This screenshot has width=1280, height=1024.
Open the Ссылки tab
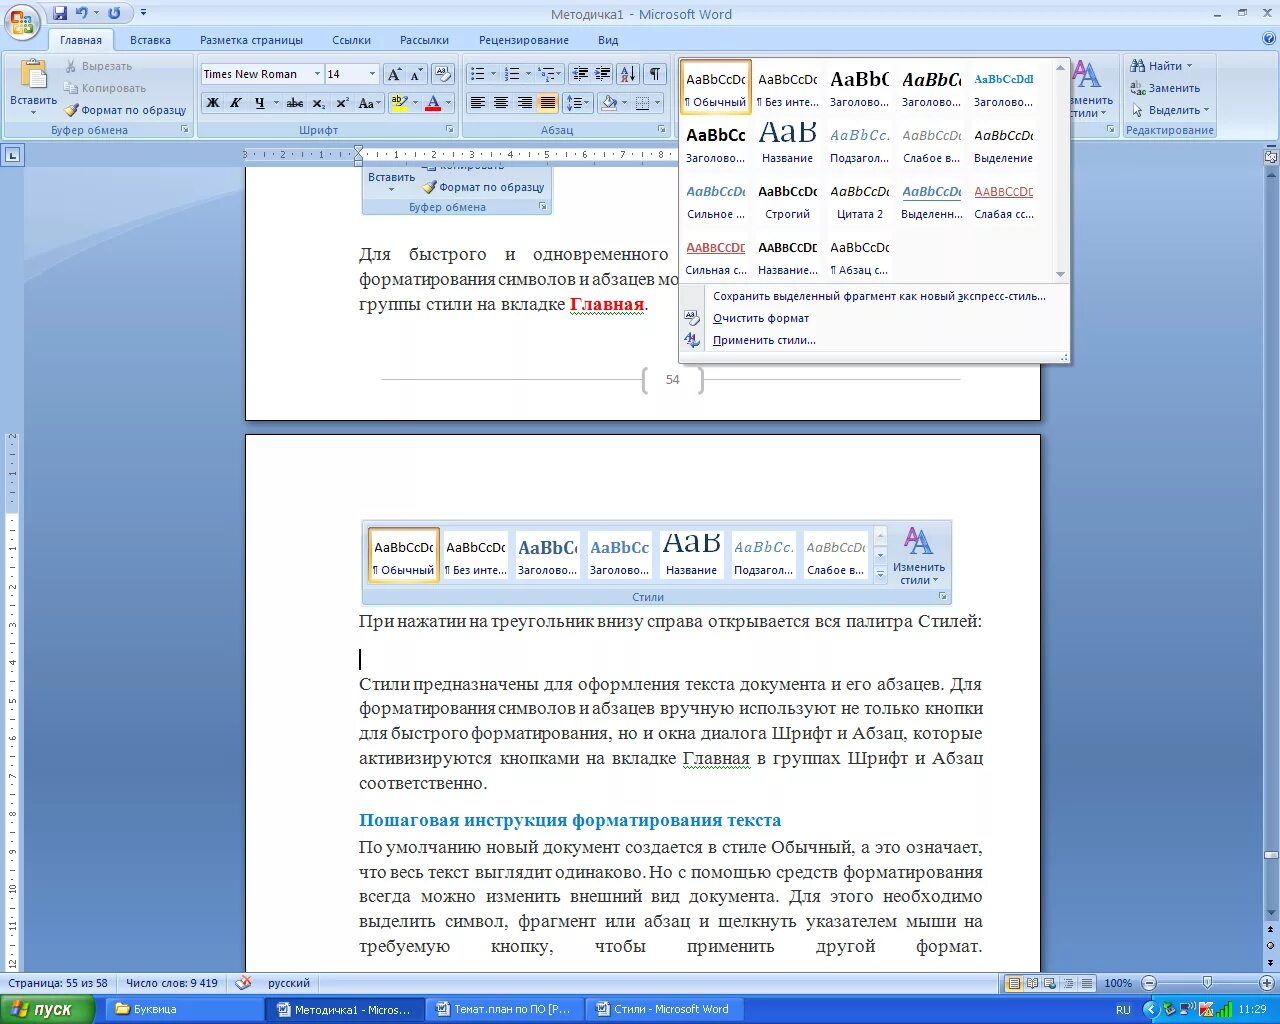click(351, 40)
